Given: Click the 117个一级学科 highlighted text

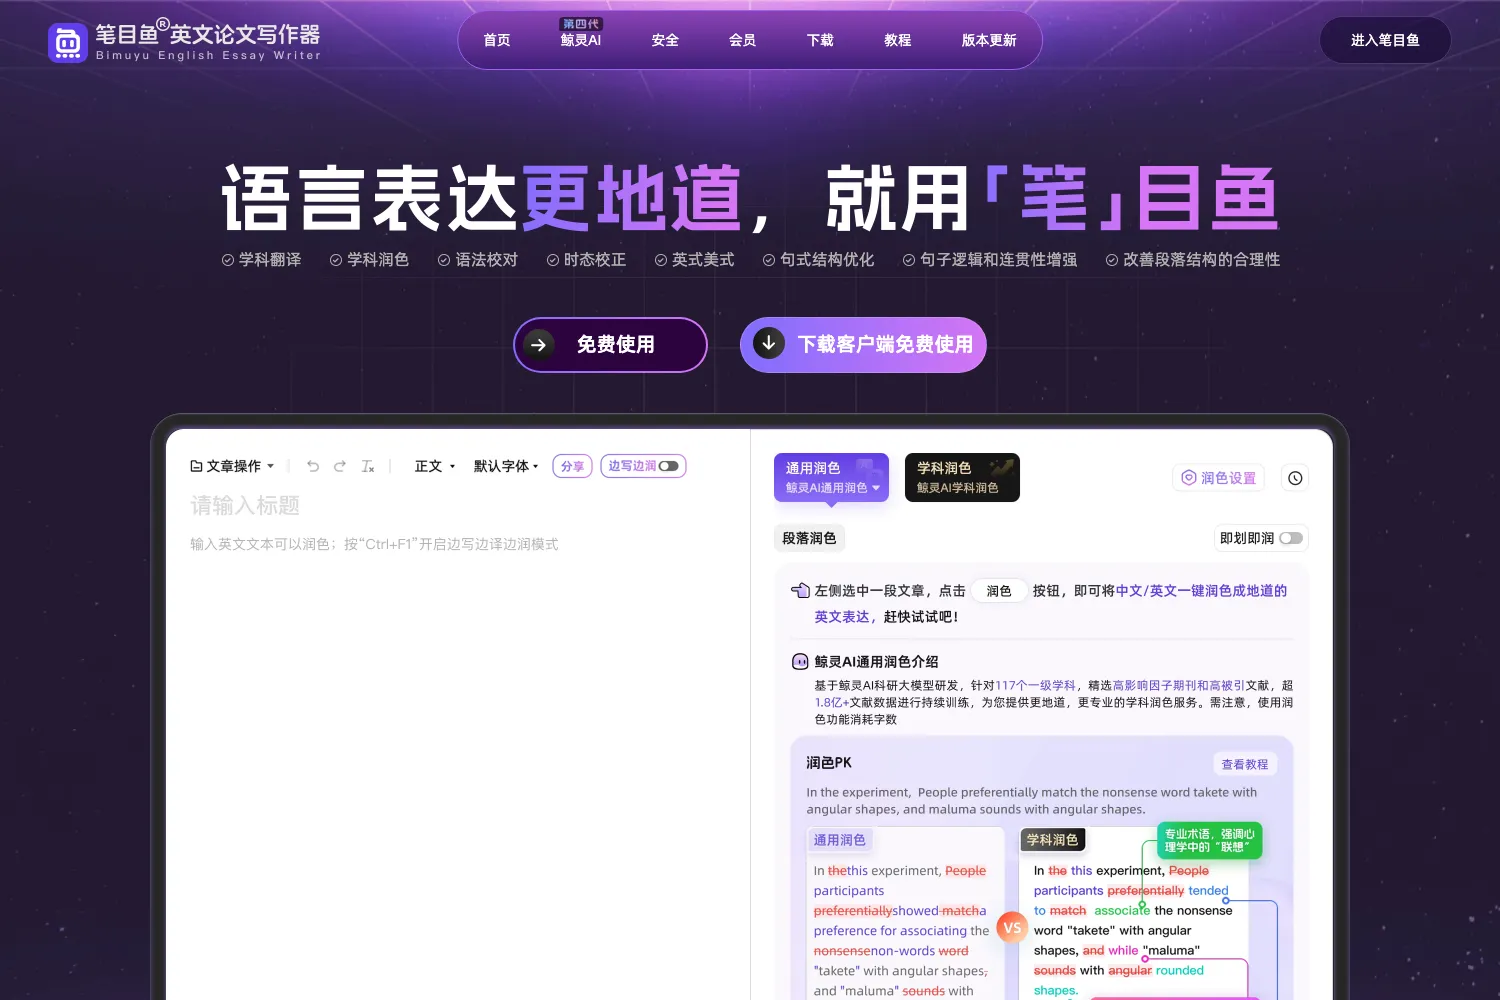Looking at the screenshot, I should 1035,685.
